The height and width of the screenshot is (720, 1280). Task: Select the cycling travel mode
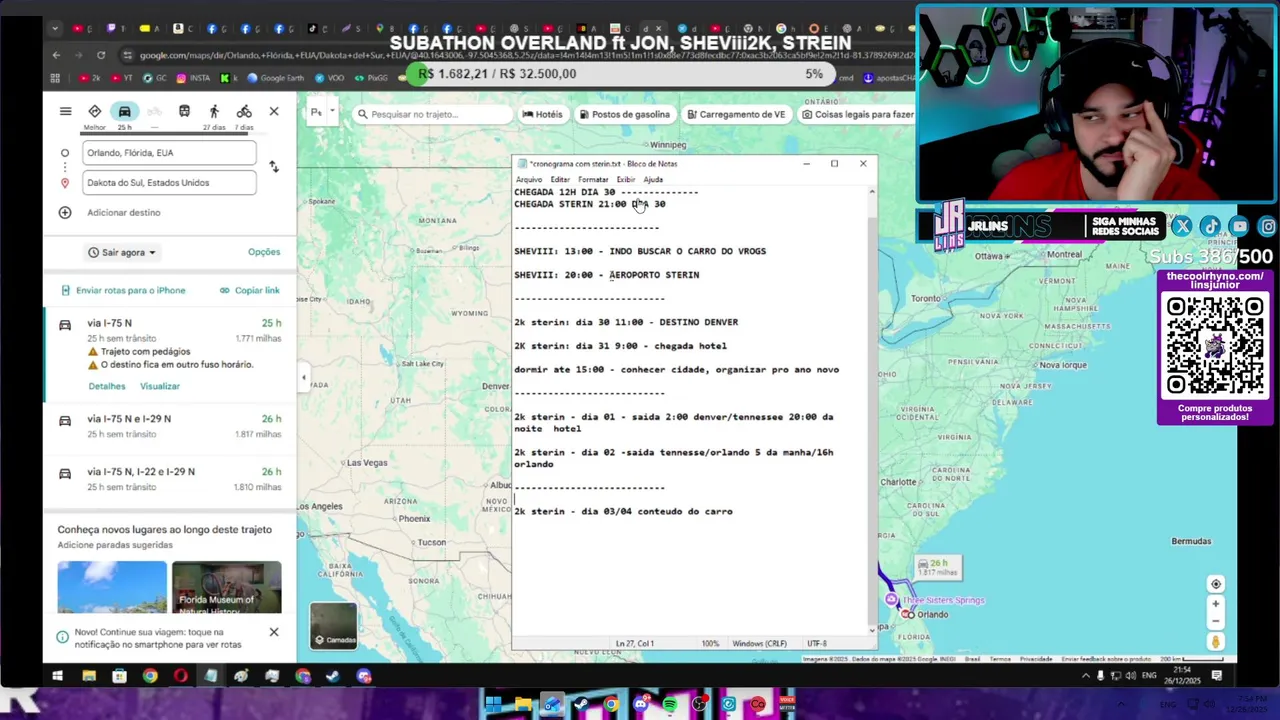(x=244, y=111)
